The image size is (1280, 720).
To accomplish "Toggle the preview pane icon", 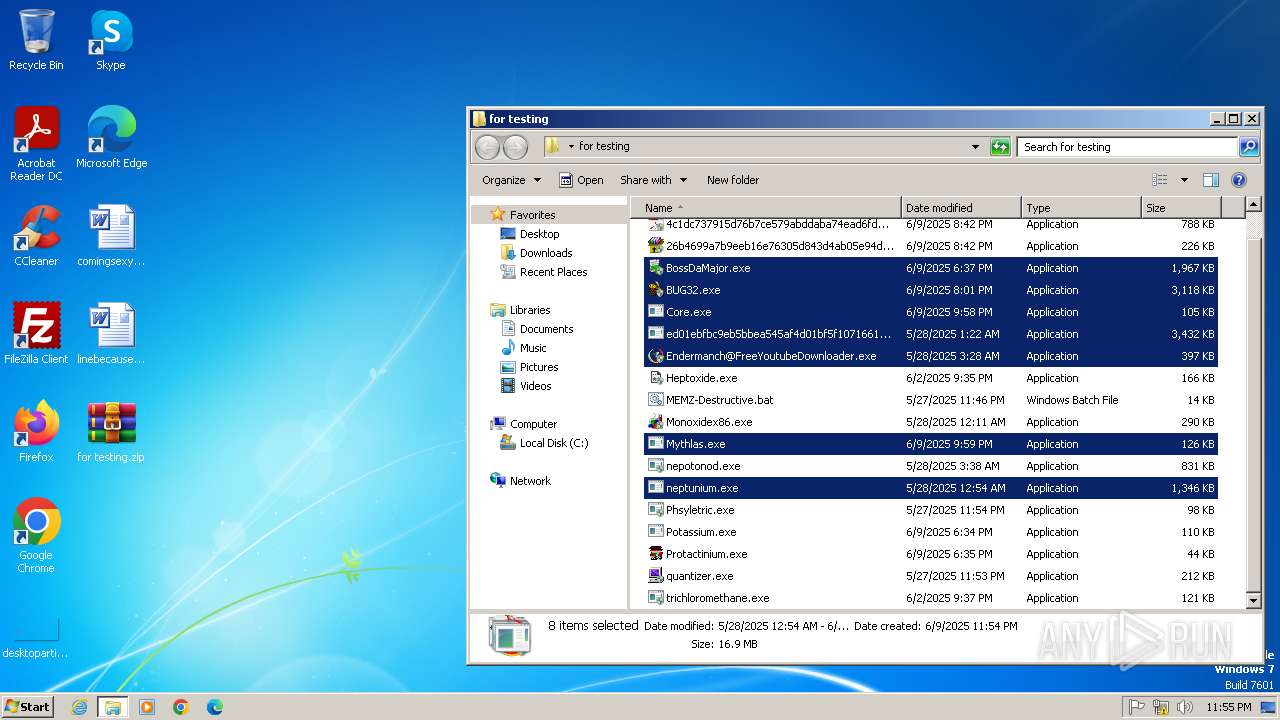I will tap(1210, 180).
